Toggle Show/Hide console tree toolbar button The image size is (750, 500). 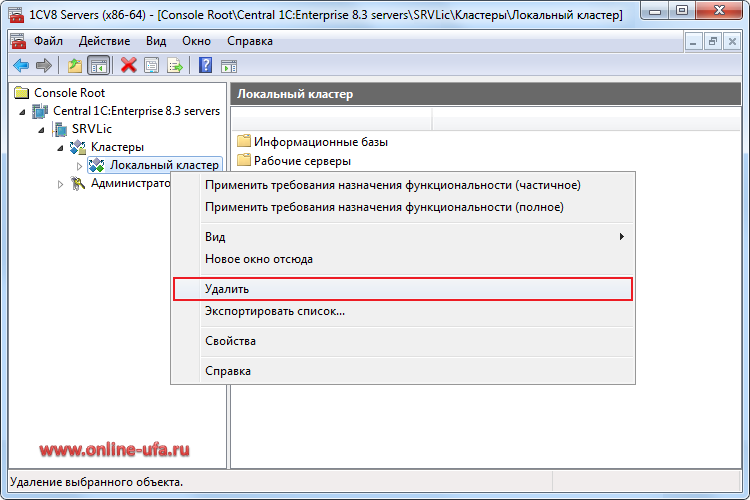click(x=99, y=66)
